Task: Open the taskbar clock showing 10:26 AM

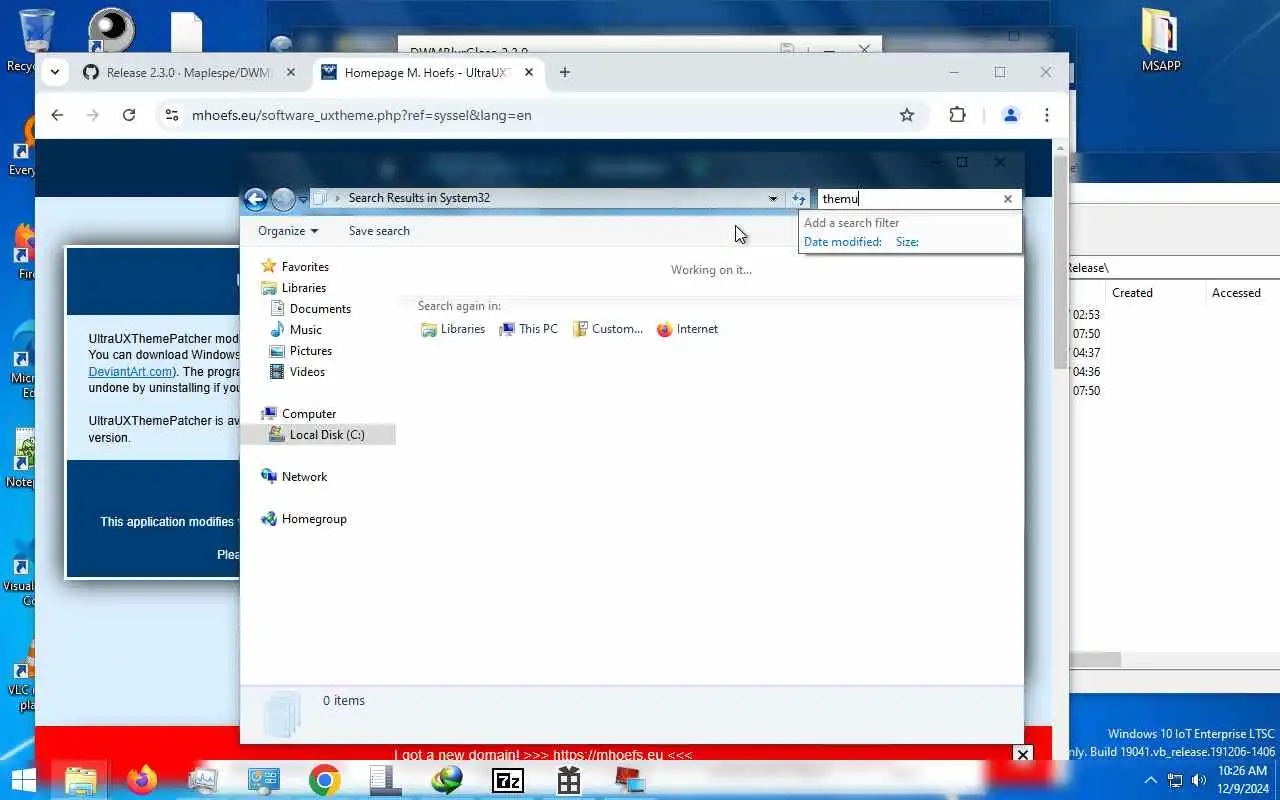Action: (1243, 780)
